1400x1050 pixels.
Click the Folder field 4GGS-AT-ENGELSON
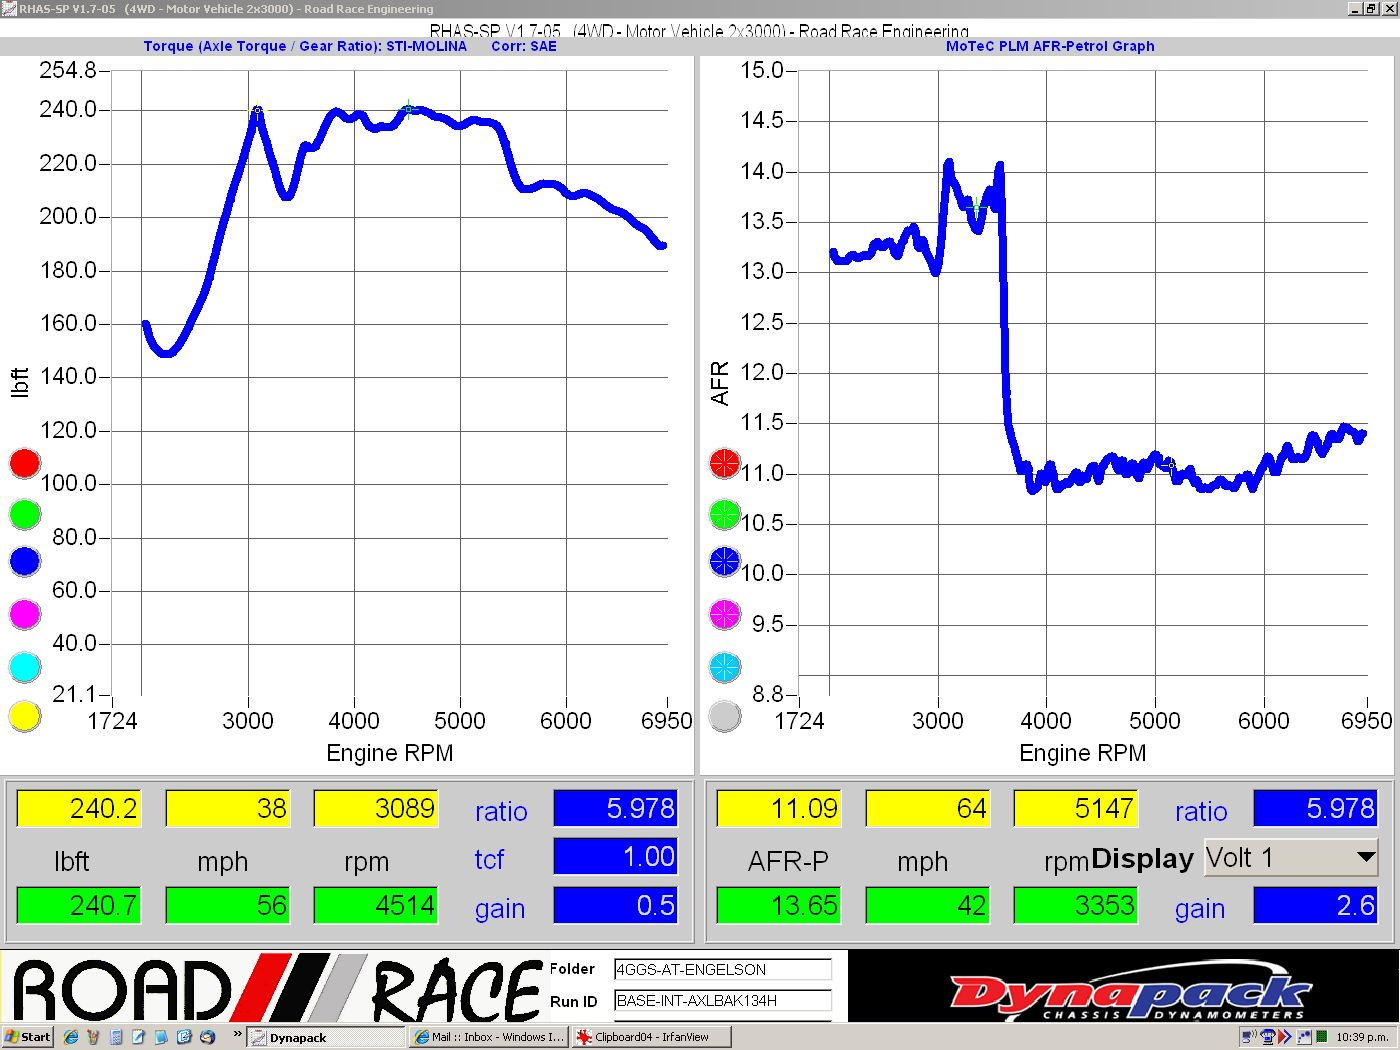(x=722, y=969)
